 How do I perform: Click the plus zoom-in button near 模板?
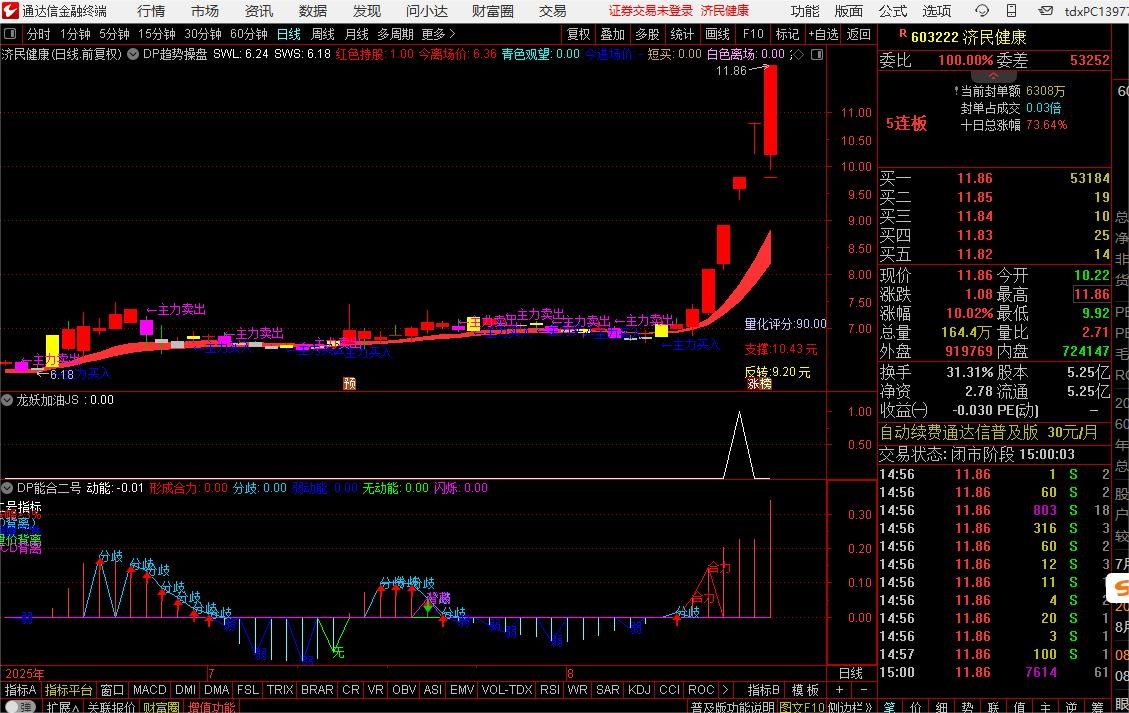840,690
